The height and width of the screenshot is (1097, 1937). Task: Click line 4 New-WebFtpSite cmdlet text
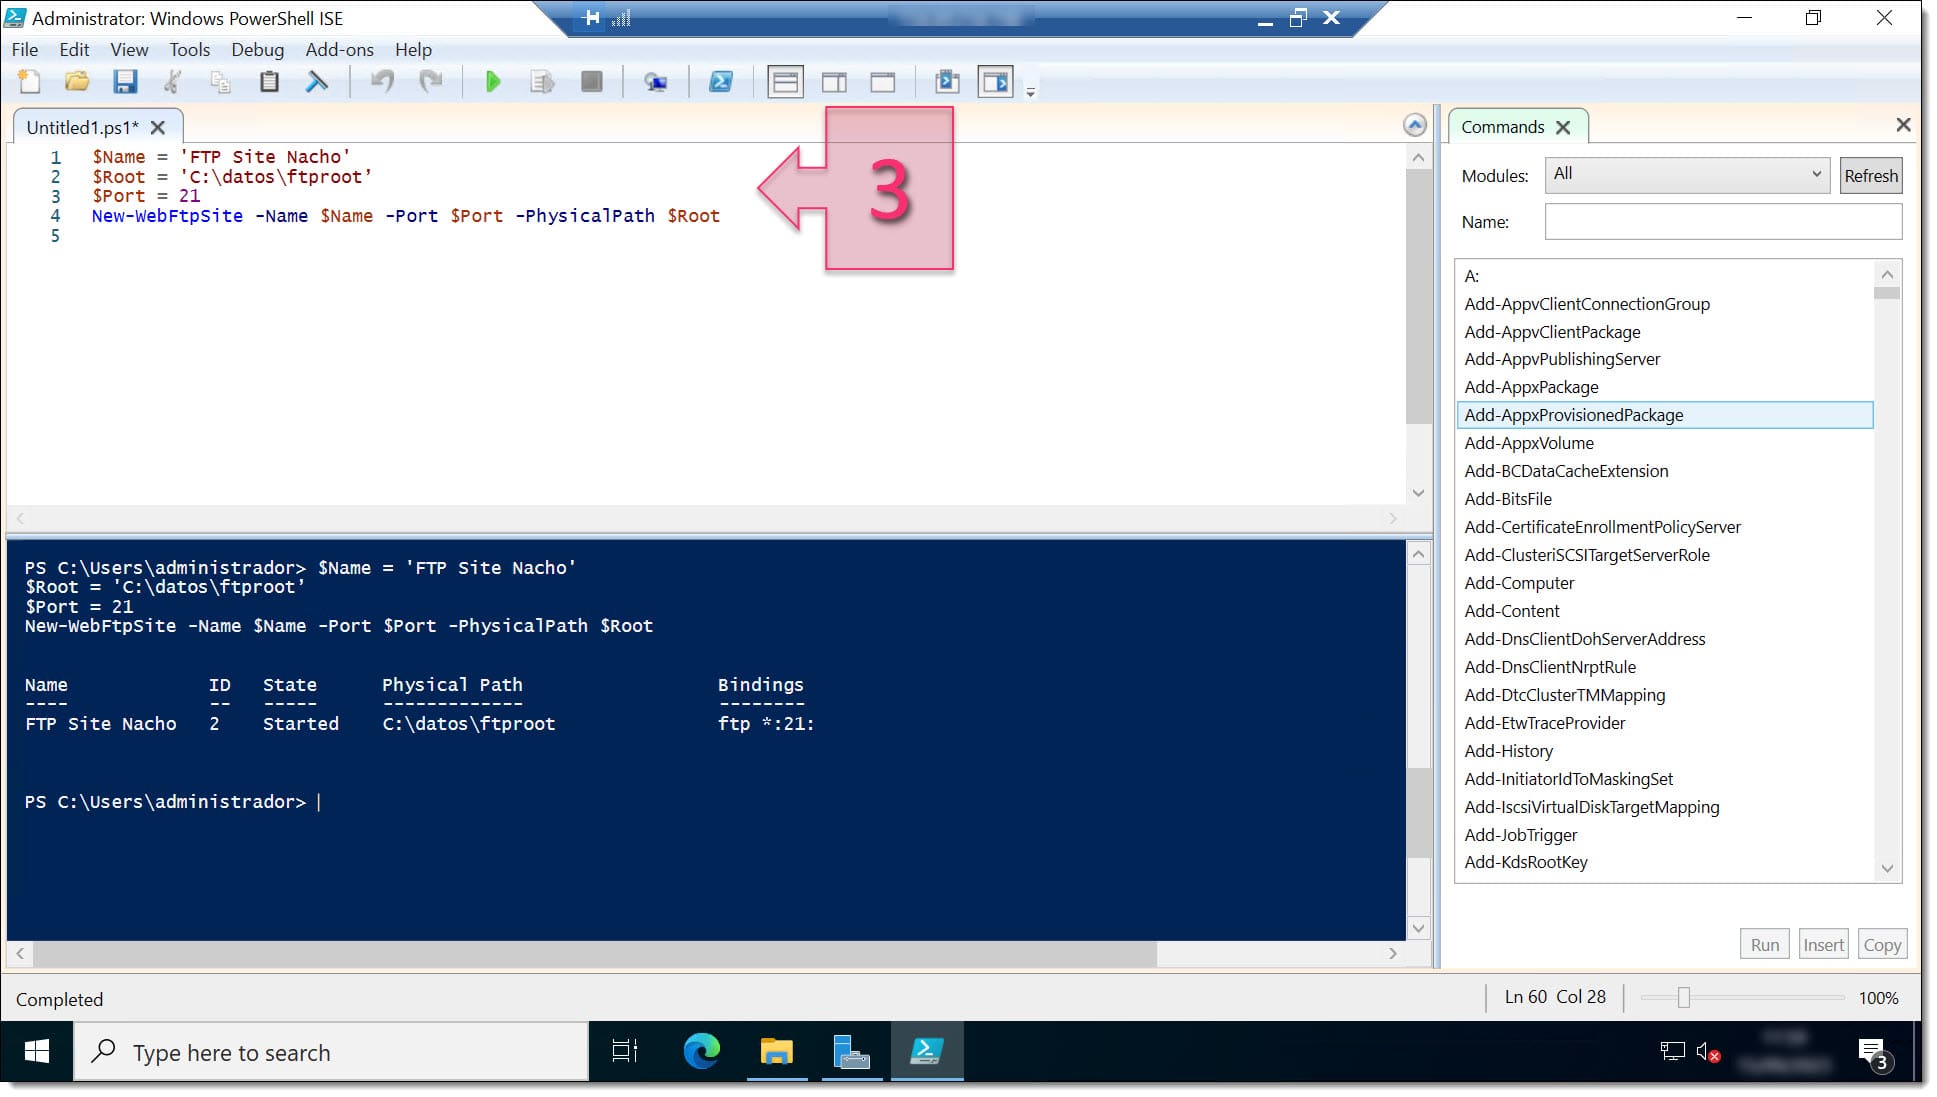[167, 216]
